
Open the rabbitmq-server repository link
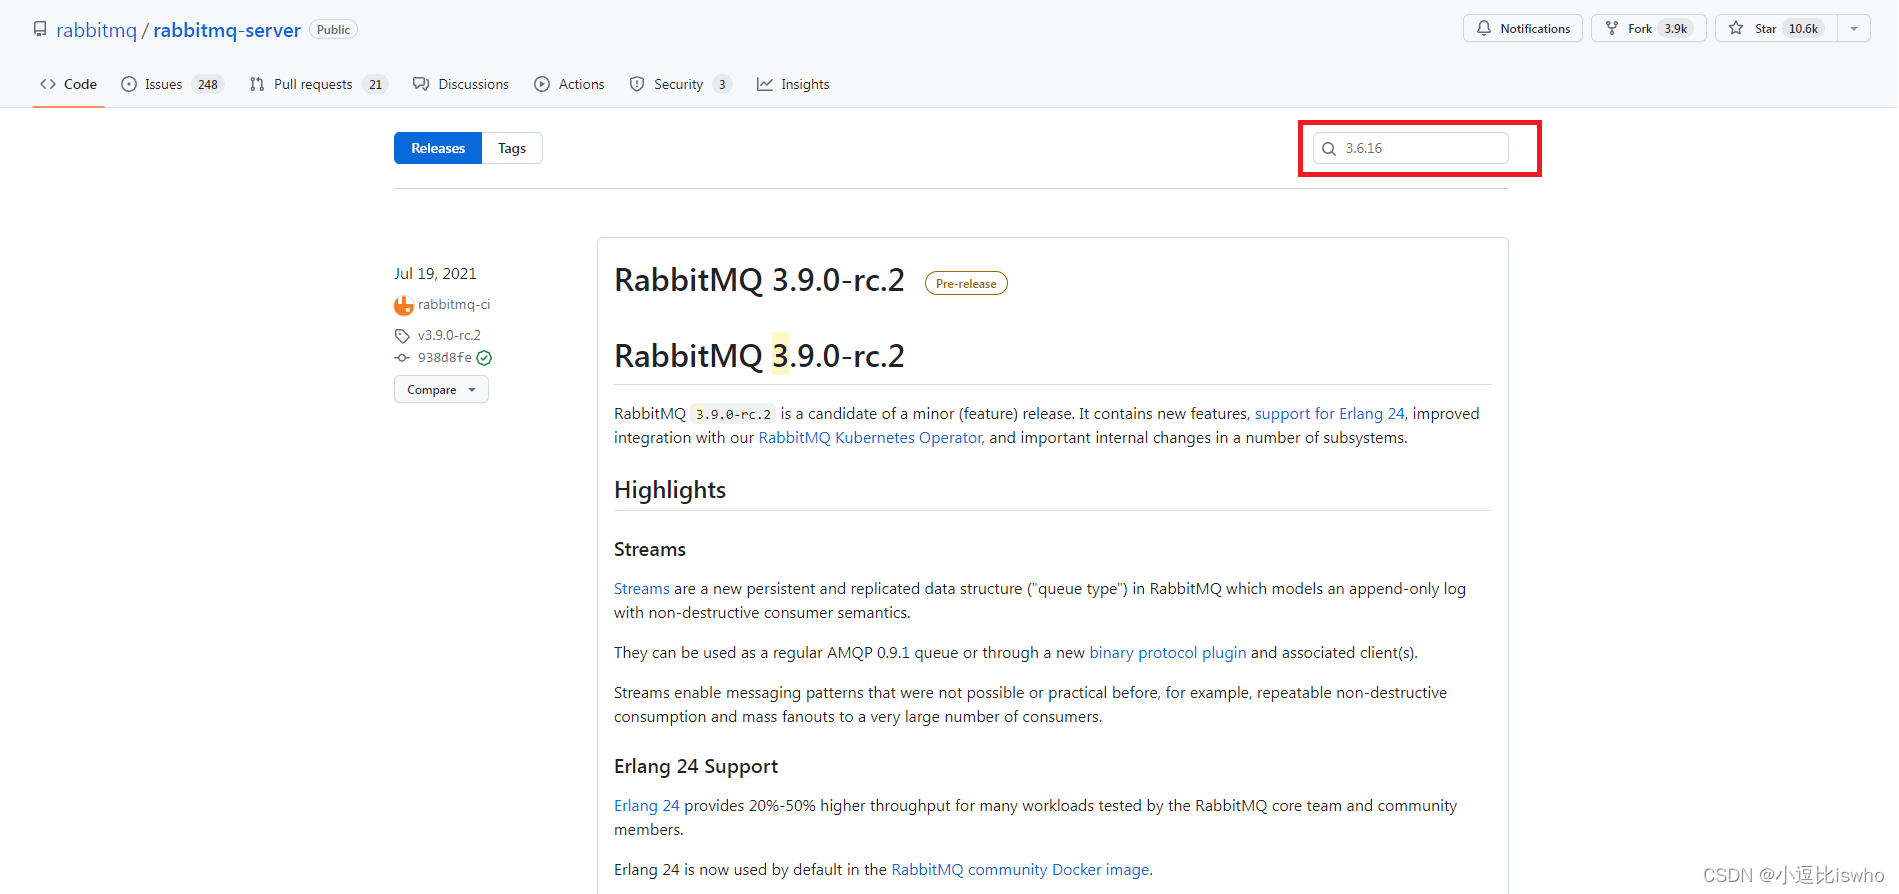tap(227, 30)
